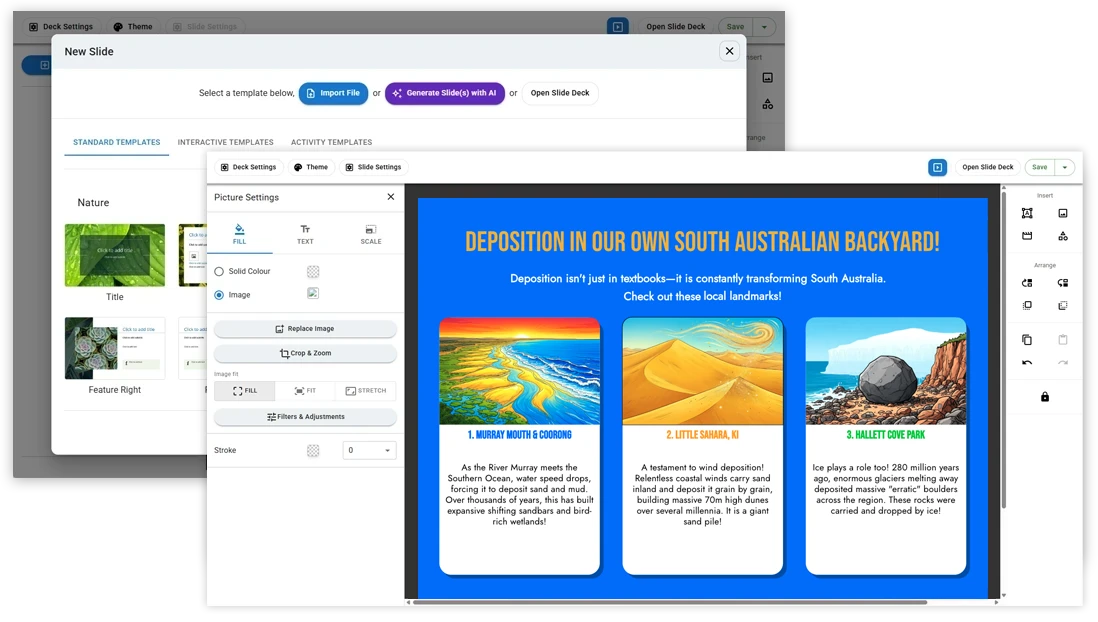Insert a shape using the shapes icon
Screen dimensions: 1098x622
coord(1062,236)
